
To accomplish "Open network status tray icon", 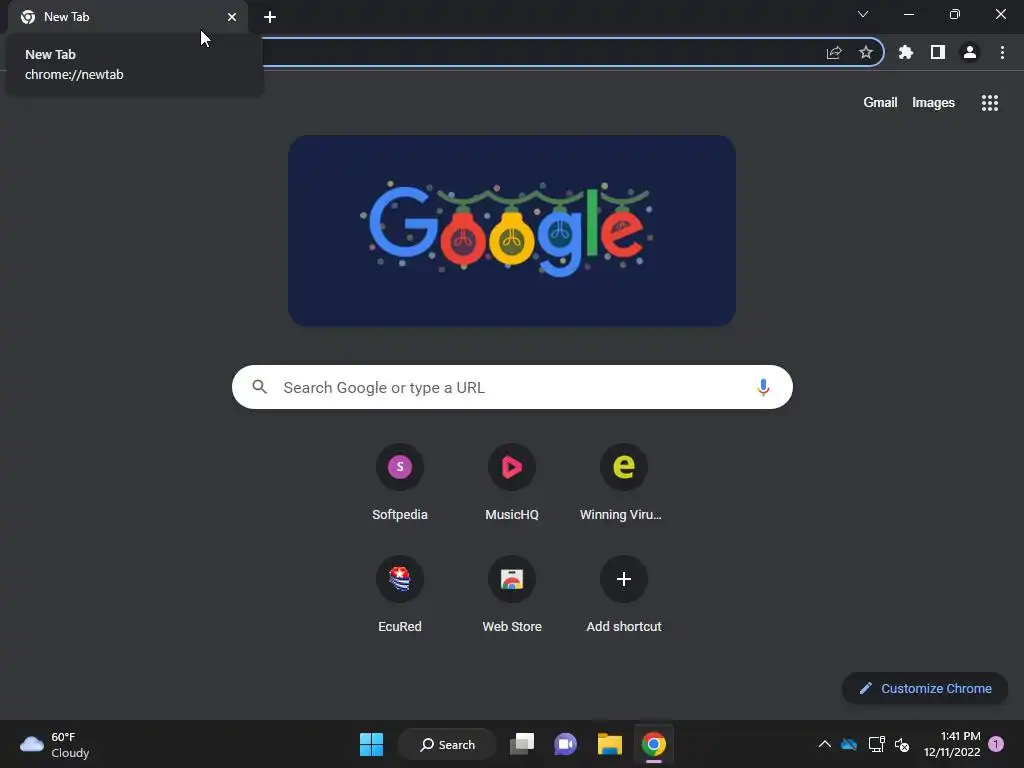I will (x=876, y=744).
